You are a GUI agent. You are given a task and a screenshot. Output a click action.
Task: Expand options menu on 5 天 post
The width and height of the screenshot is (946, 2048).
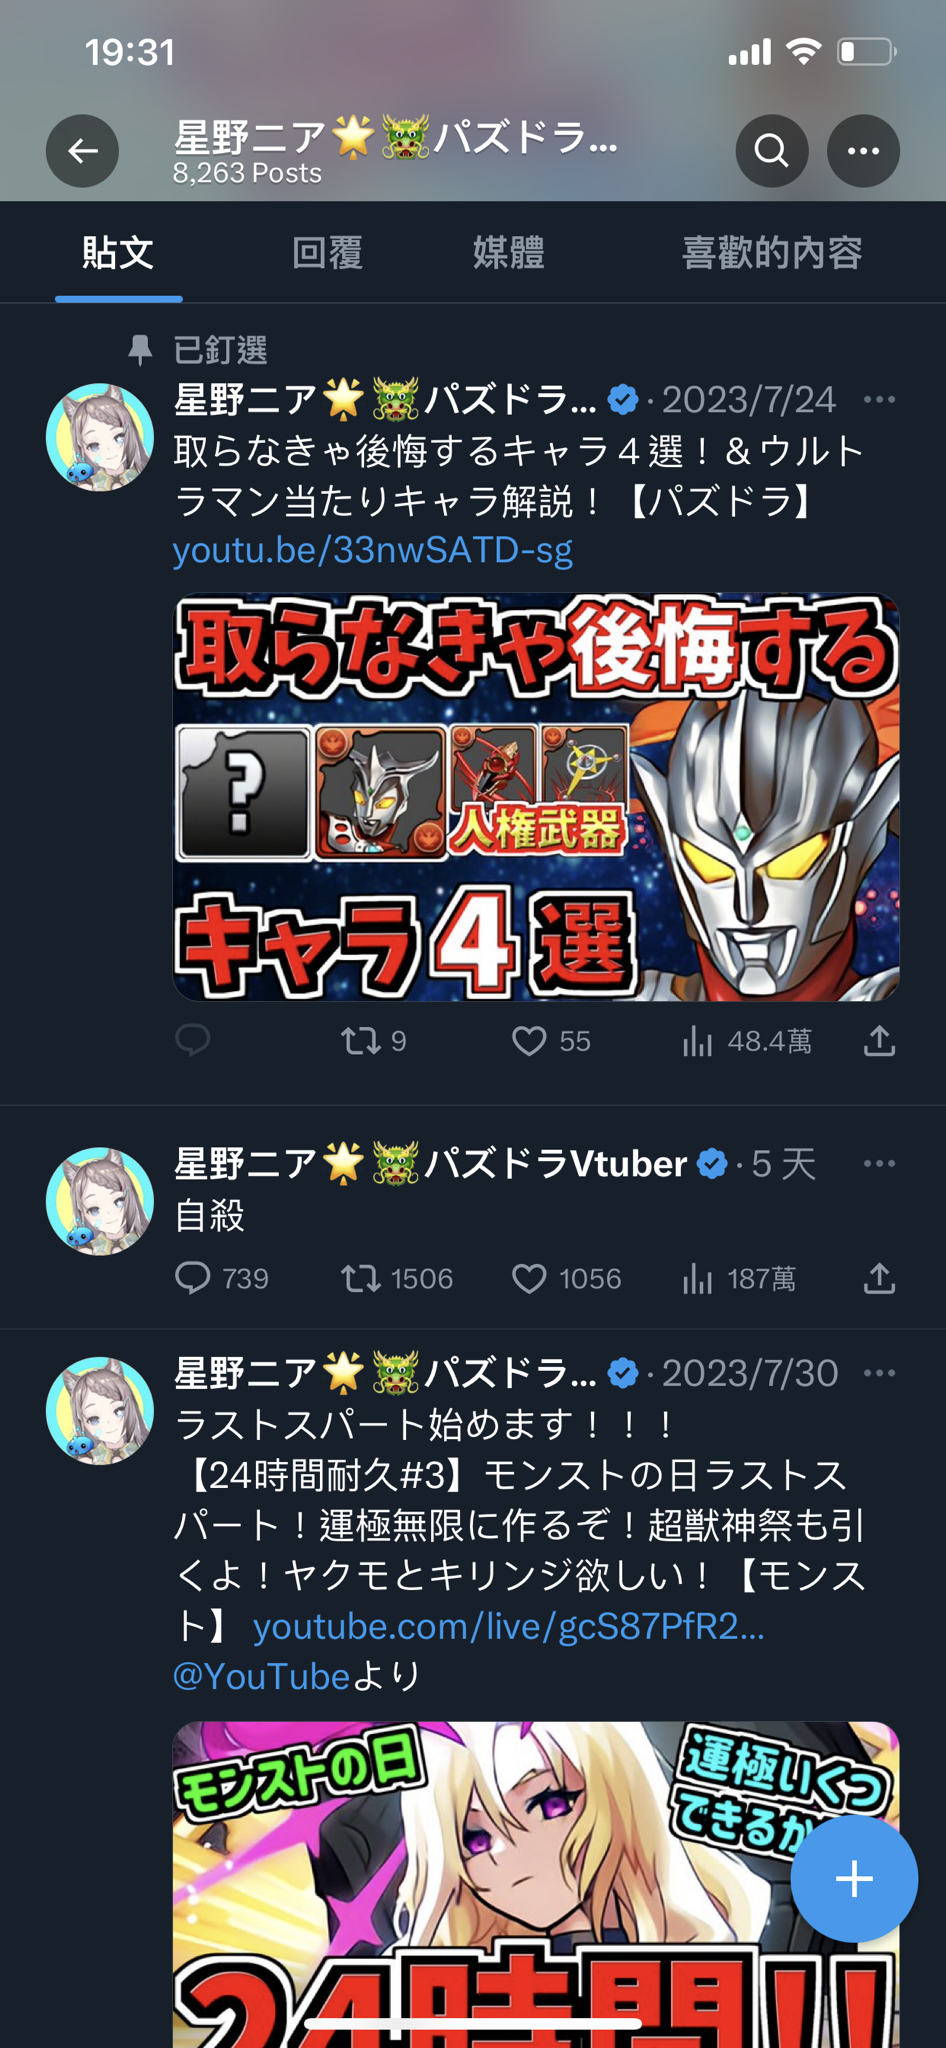pos(879,1164)
